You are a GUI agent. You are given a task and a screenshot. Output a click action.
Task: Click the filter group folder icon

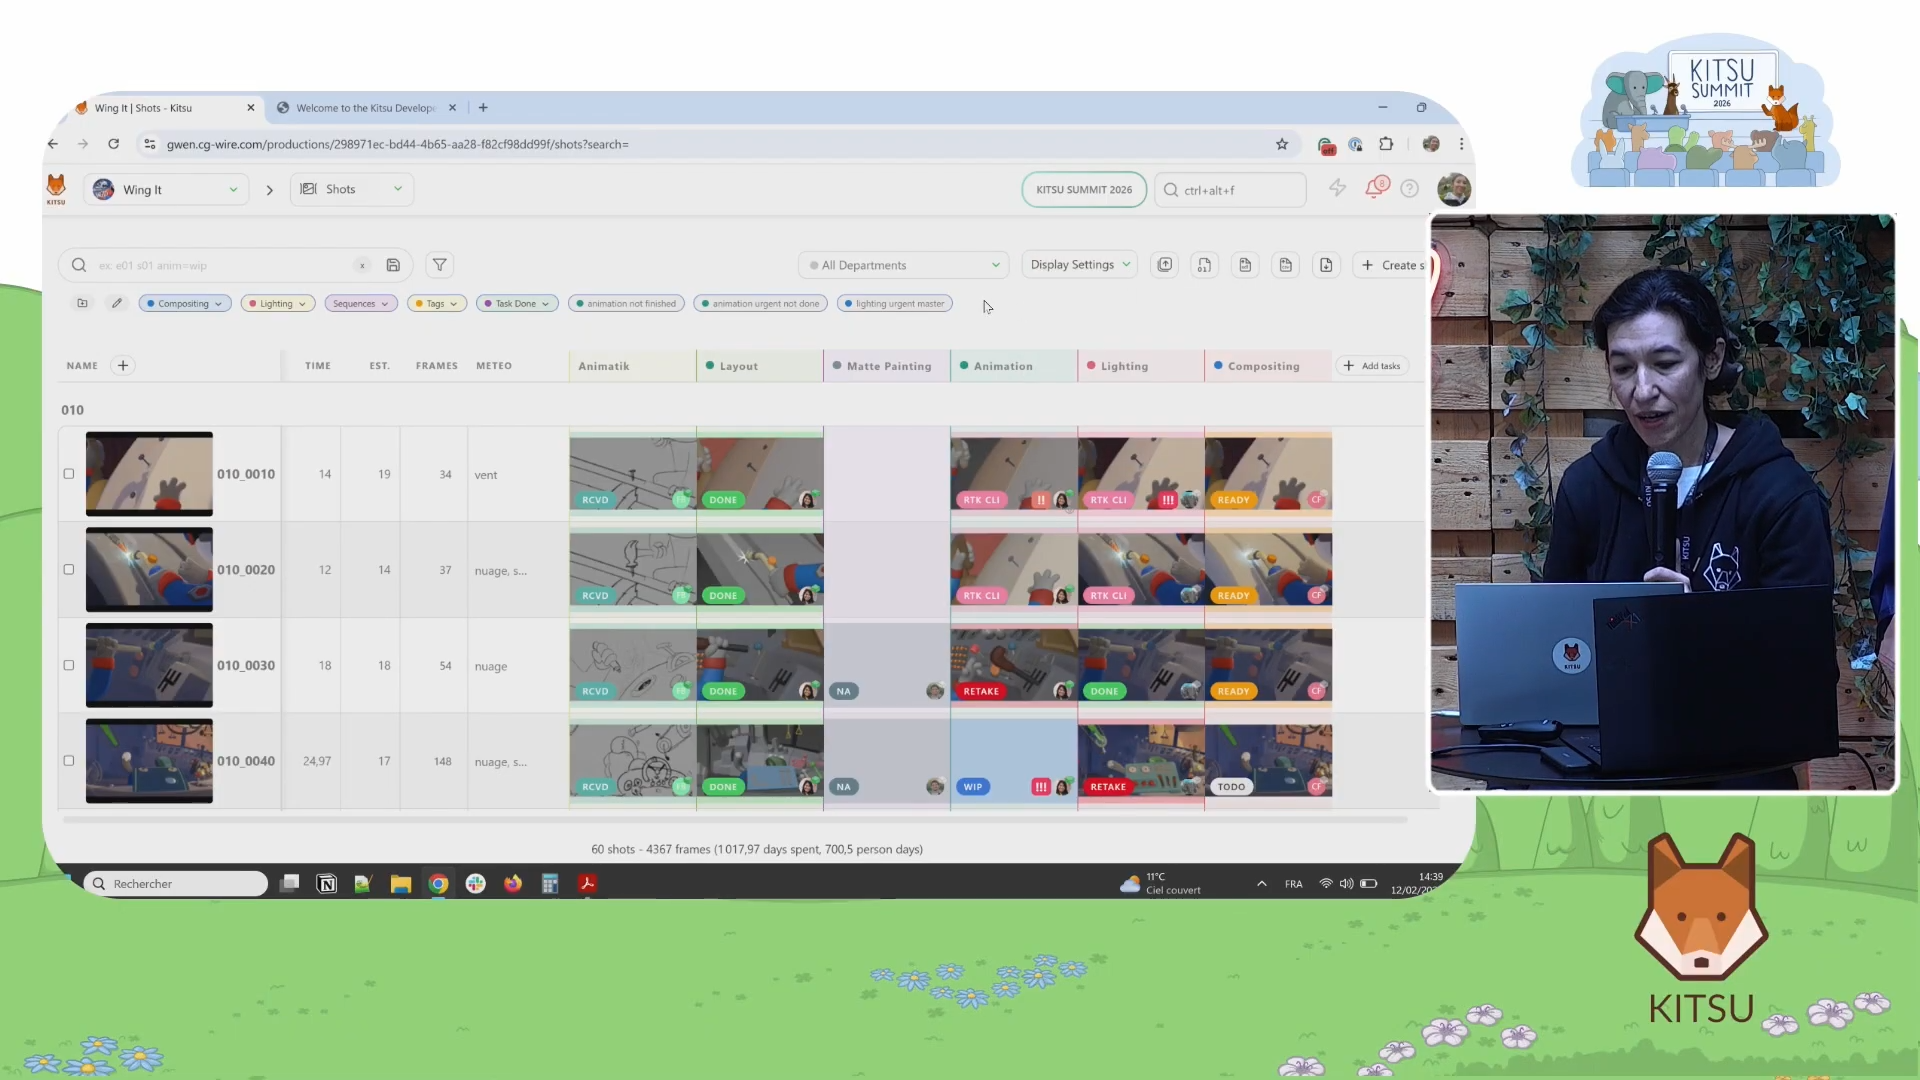coord(82,303)
